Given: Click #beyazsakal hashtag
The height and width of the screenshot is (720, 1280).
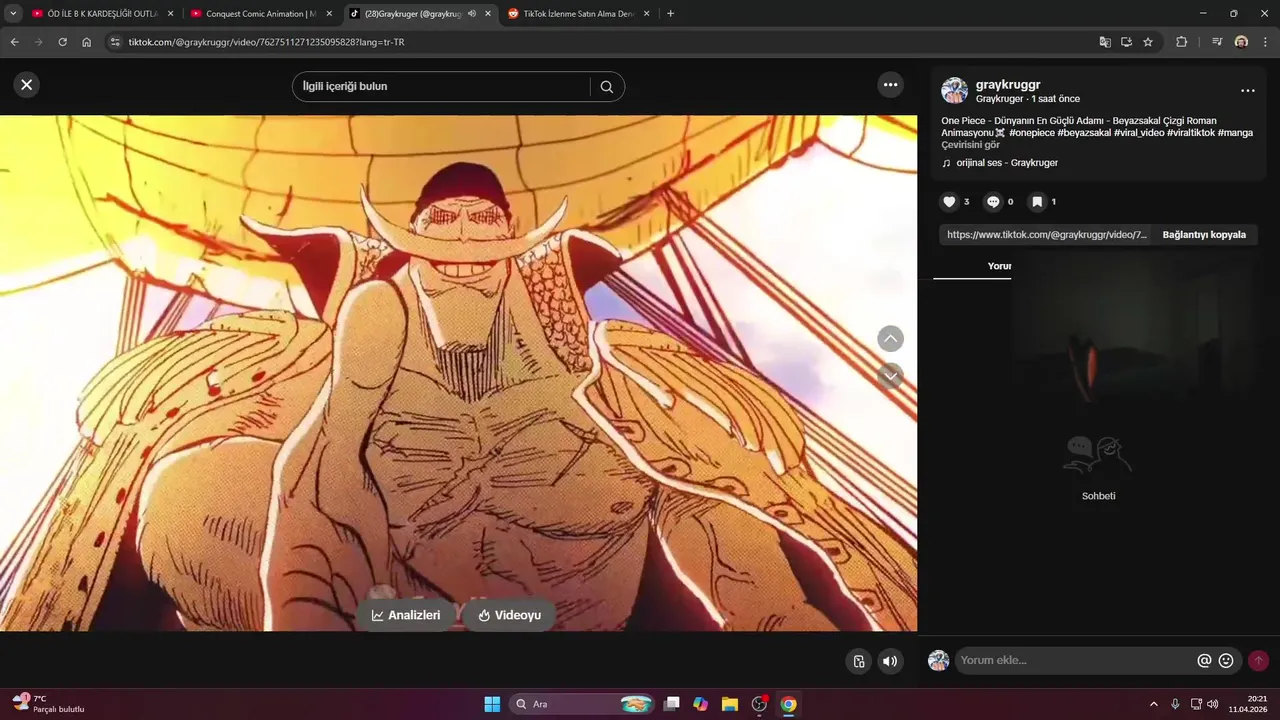Looking at the screenshot, I should click(x=1084, y=133).
